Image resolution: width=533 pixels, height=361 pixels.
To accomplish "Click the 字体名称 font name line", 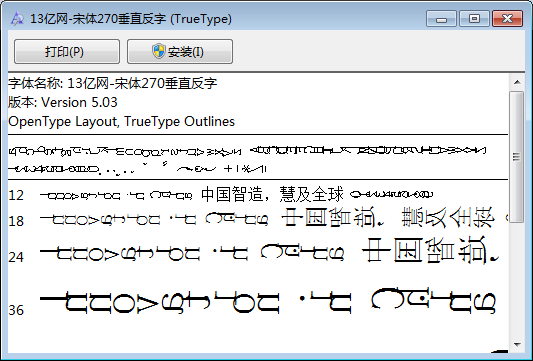I will (113, 83).
